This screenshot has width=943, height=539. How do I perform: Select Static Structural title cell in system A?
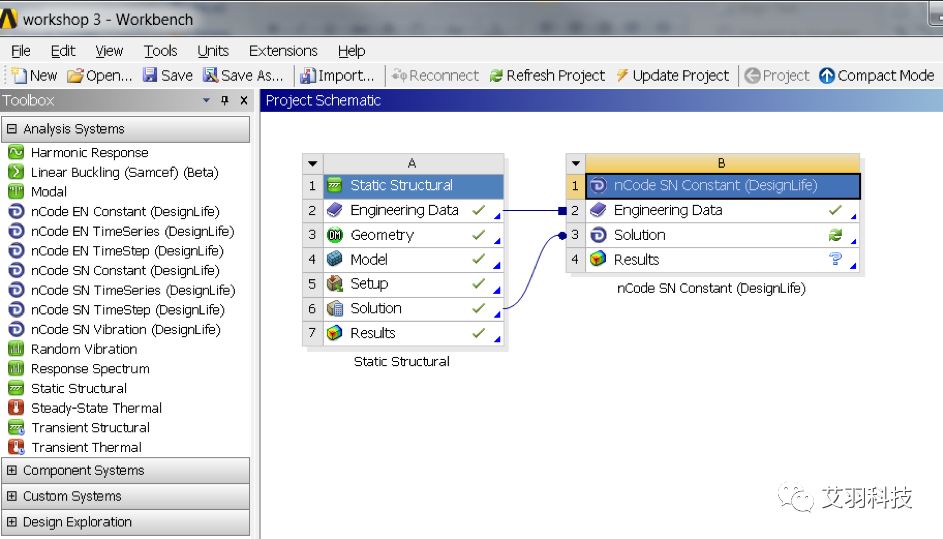414,185
